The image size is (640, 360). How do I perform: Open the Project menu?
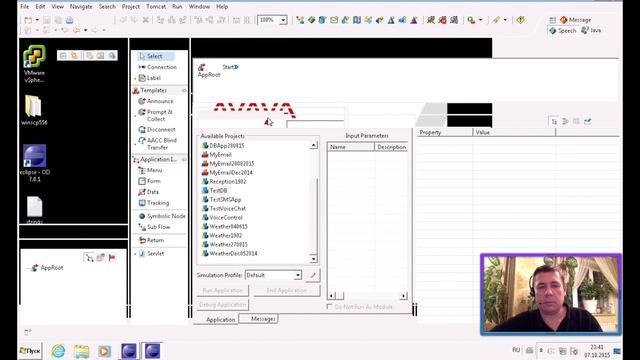point(131,7)
